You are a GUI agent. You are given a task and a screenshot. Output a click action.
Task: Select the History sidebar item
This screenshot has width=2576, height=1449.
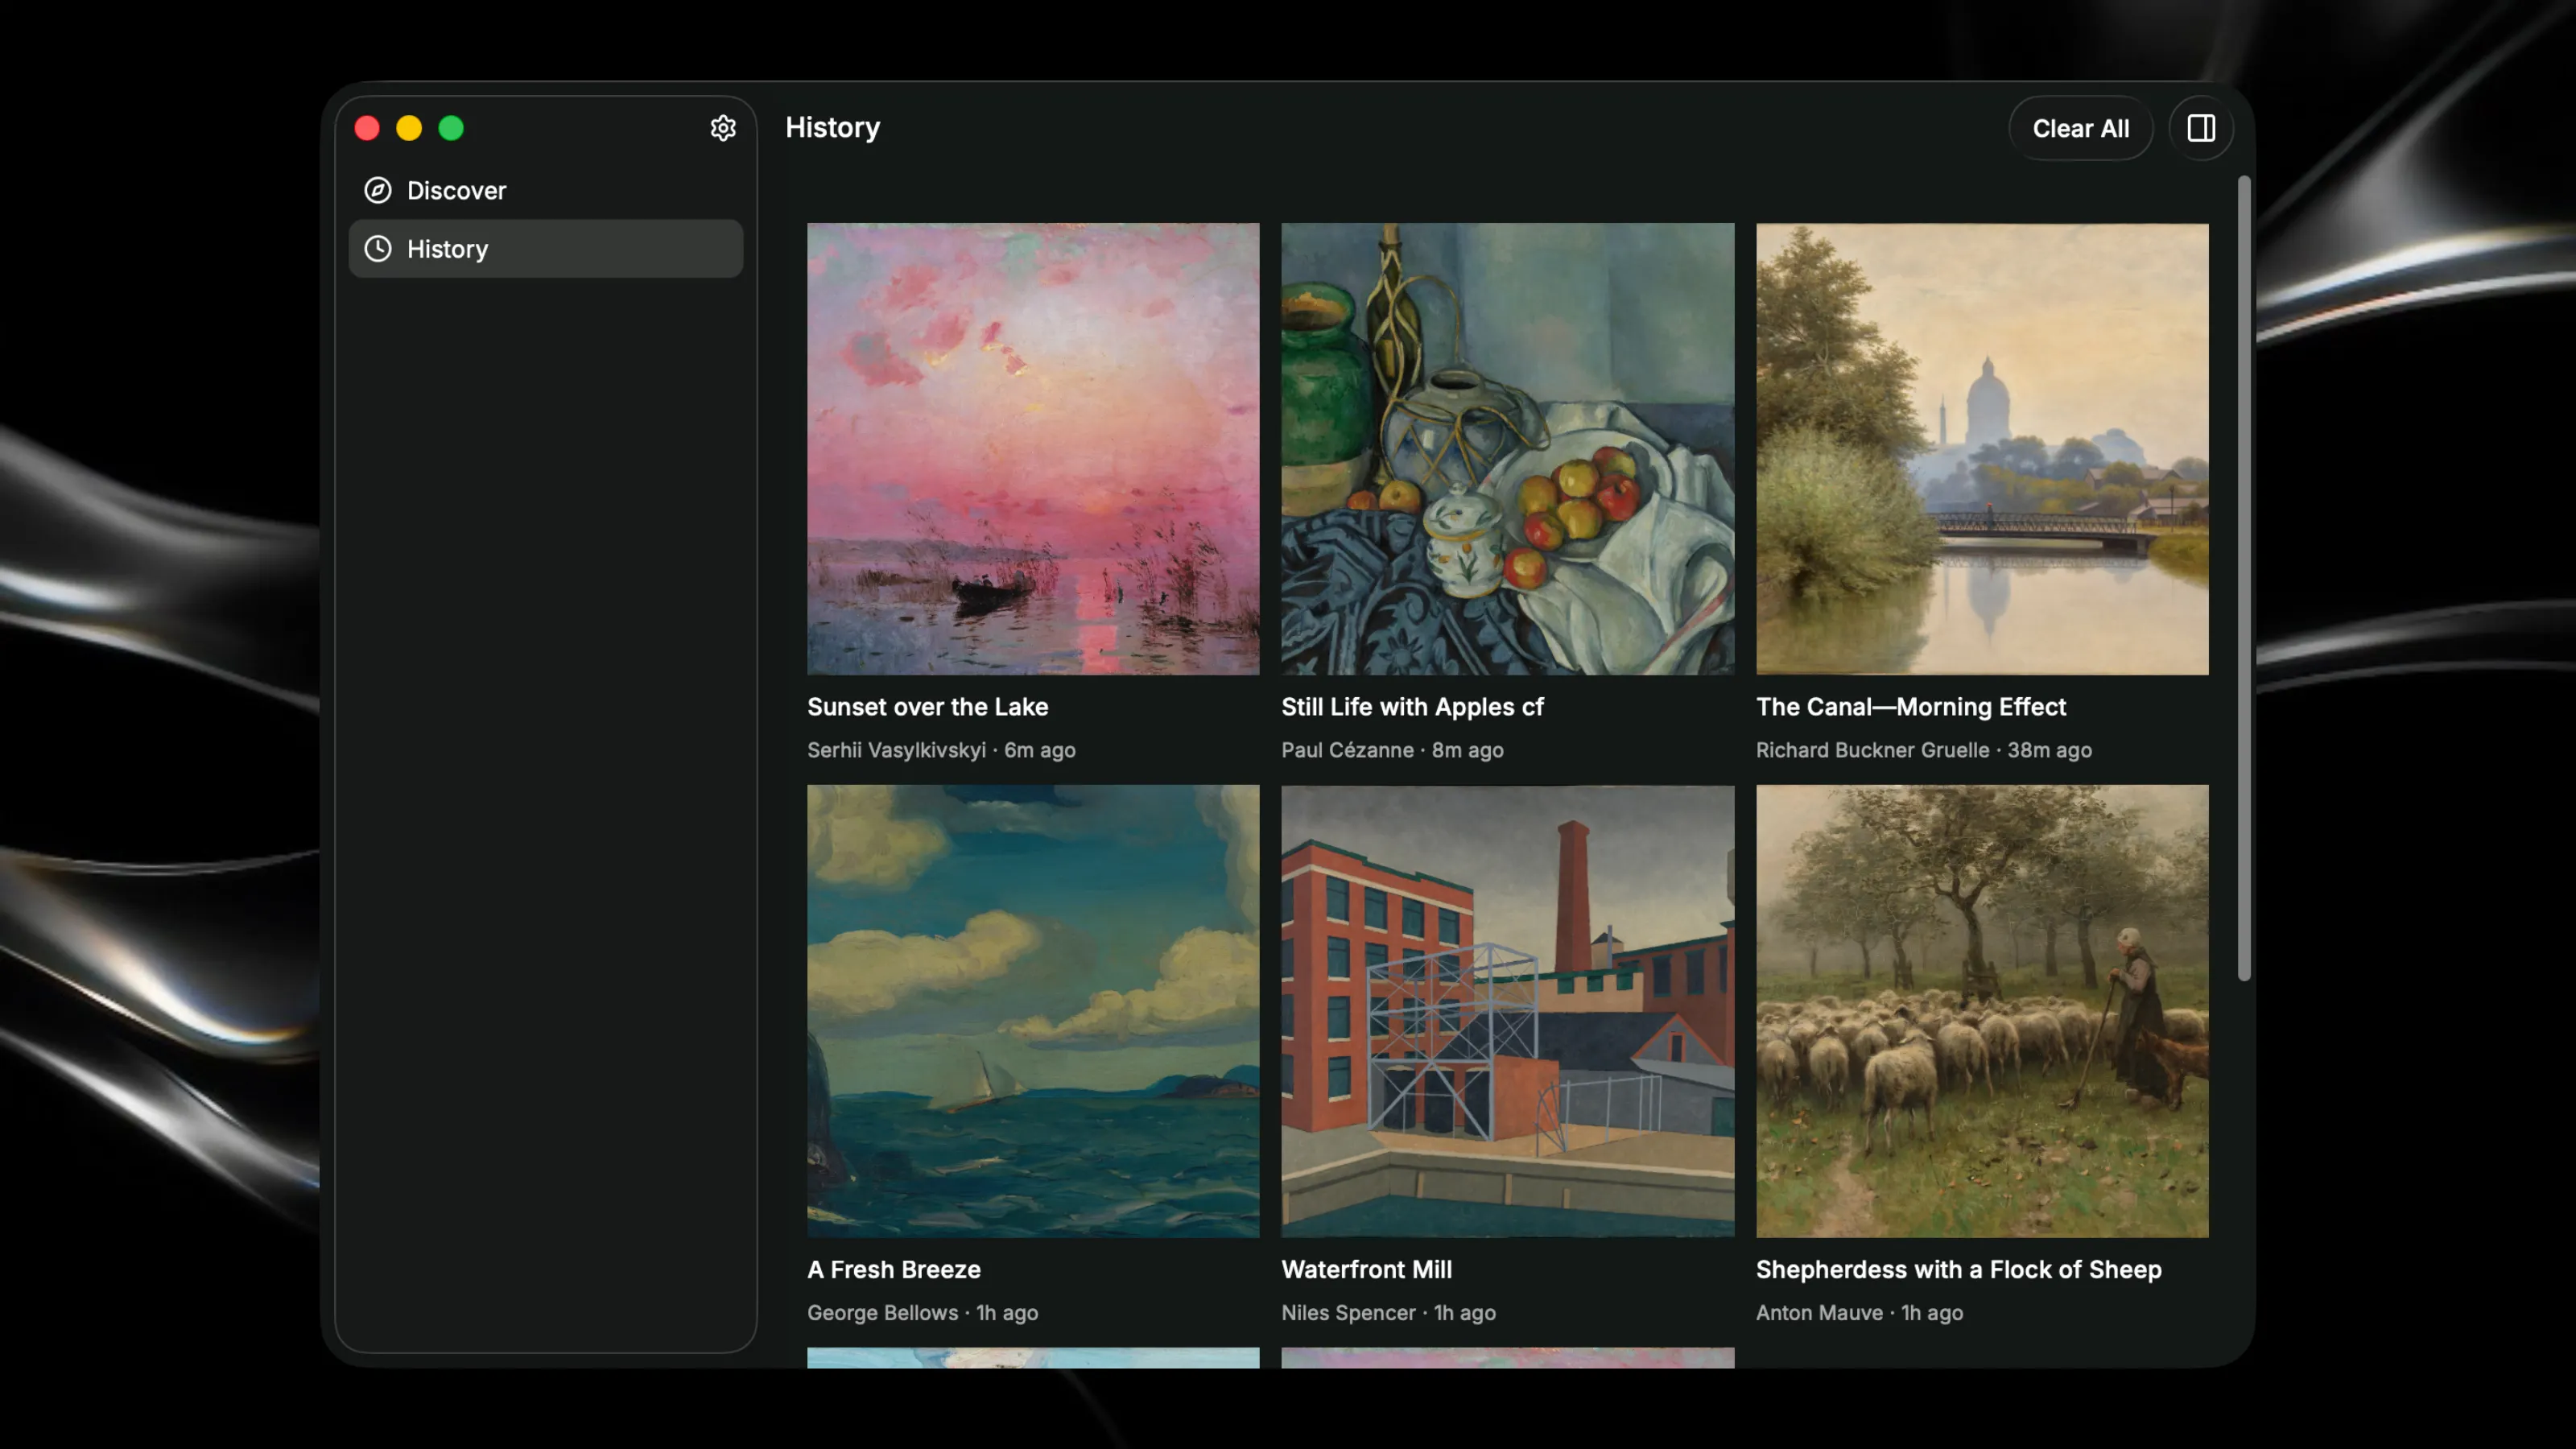coord(546,249)
